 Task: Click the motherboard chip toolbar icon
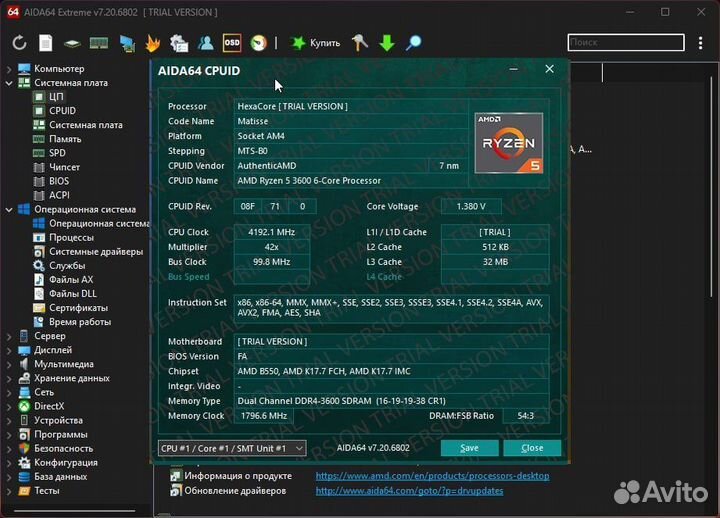pyautogui.click(x=72, y=44)
